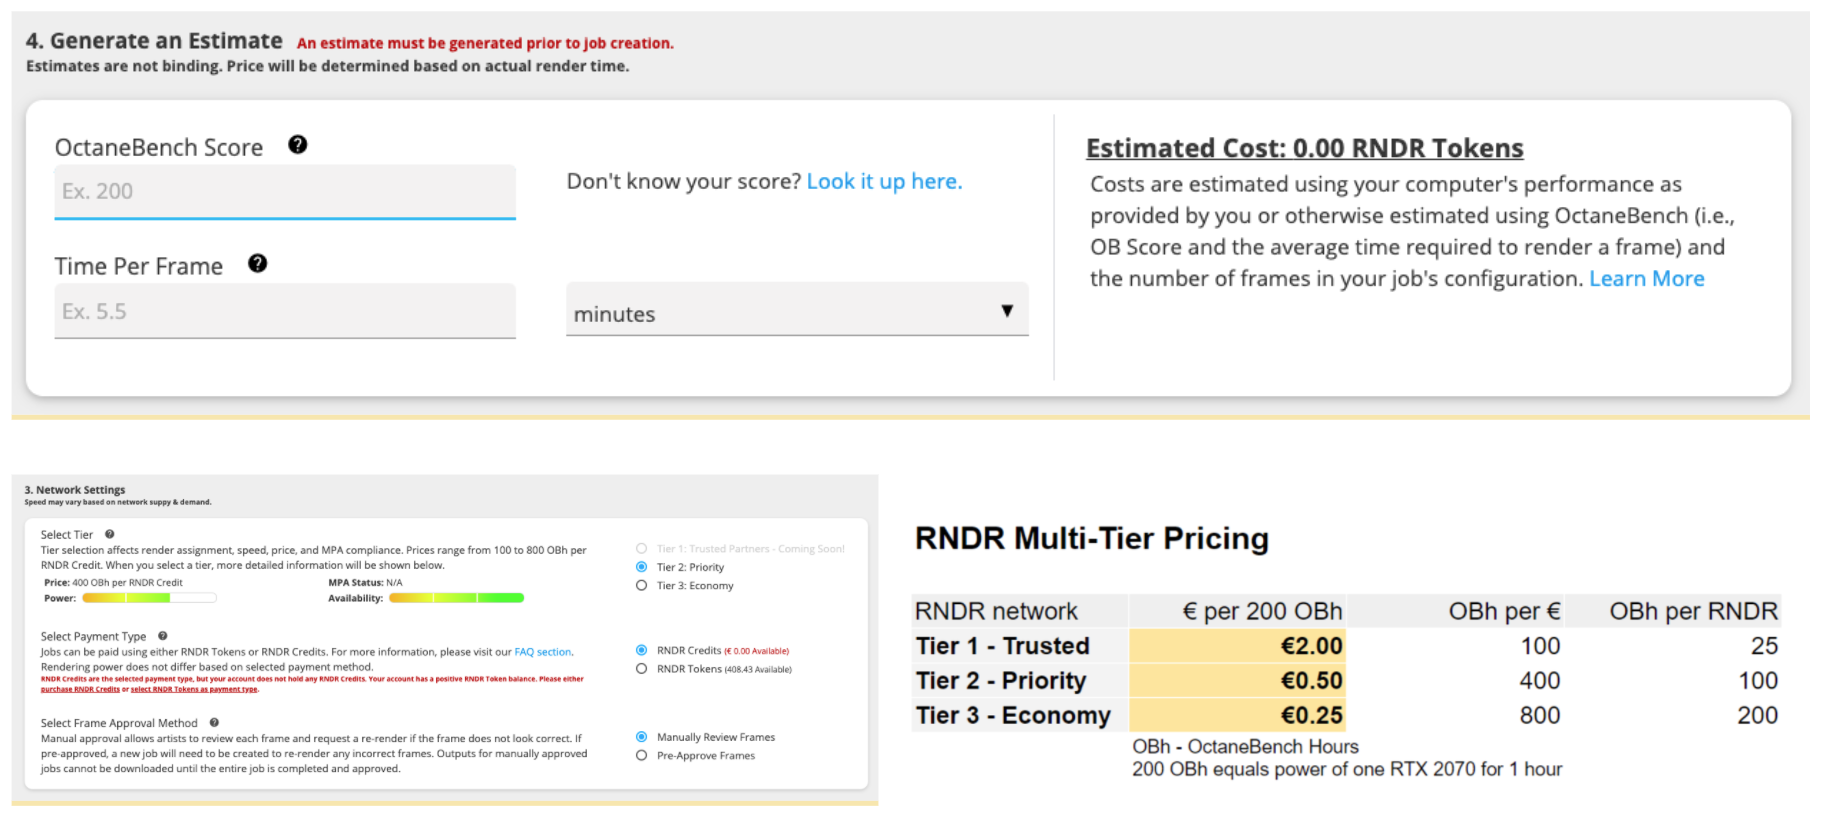The image size is (1830, 820).
Task: Click the 'RNDR Multi-Tier Pricing' title
Action: tap(1092, 539)
